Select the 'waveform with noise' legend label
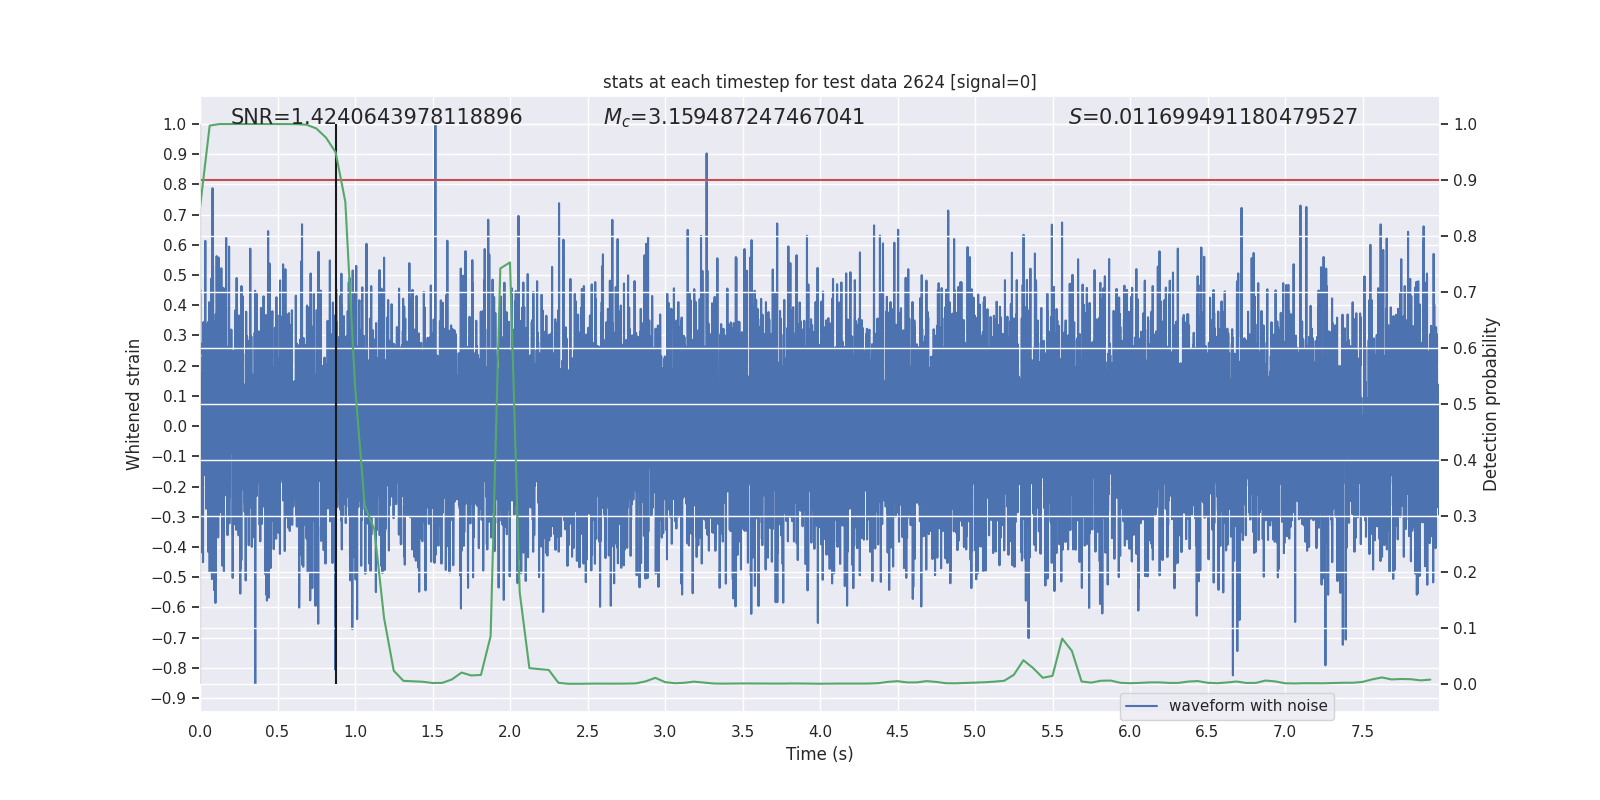This screenshot has height=800, width=1600. [x=1247, y=706]
